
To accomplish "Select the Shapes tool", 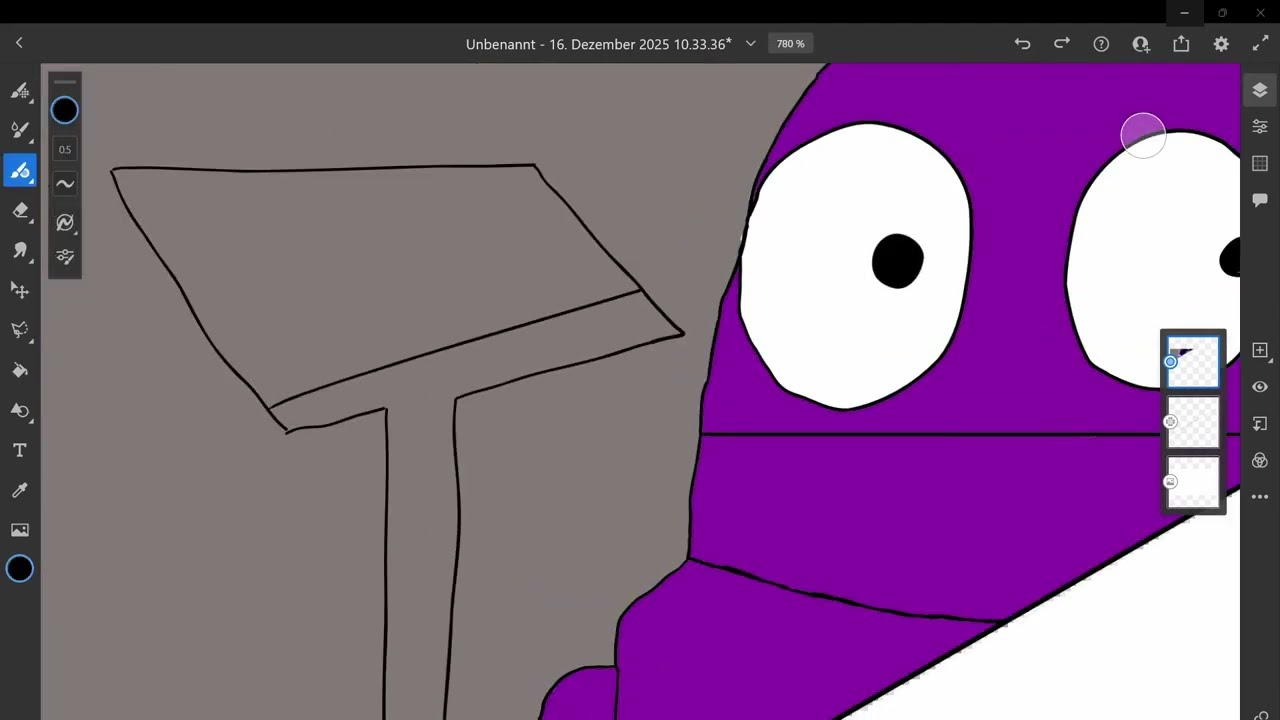I will point(20,410).
